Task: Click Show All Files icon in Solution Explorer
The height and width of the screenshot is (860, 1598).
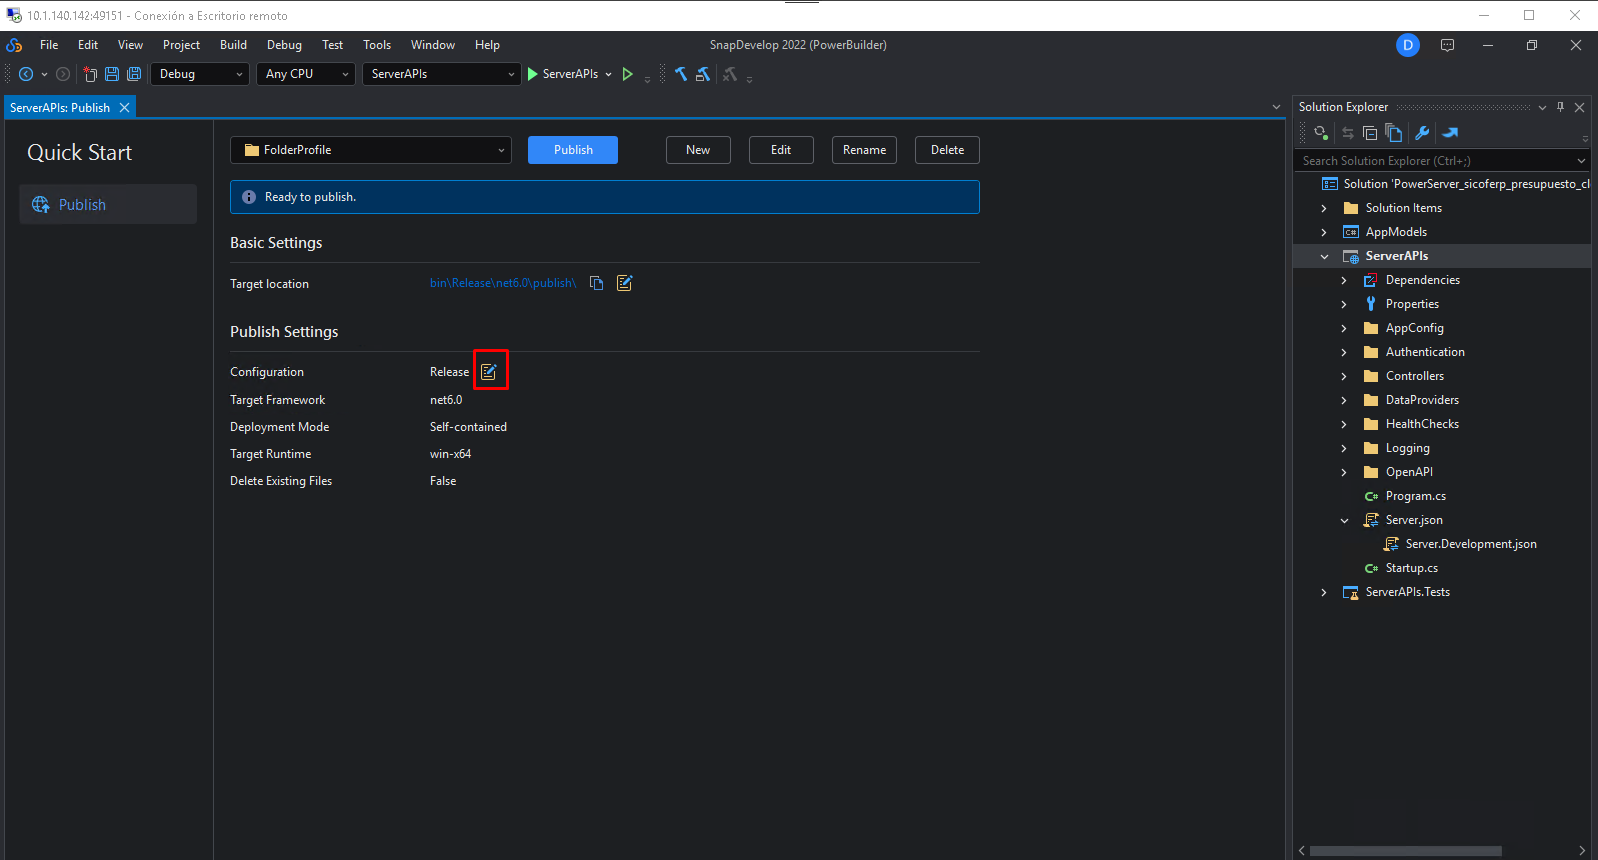Action: (x=1394, y=133)
